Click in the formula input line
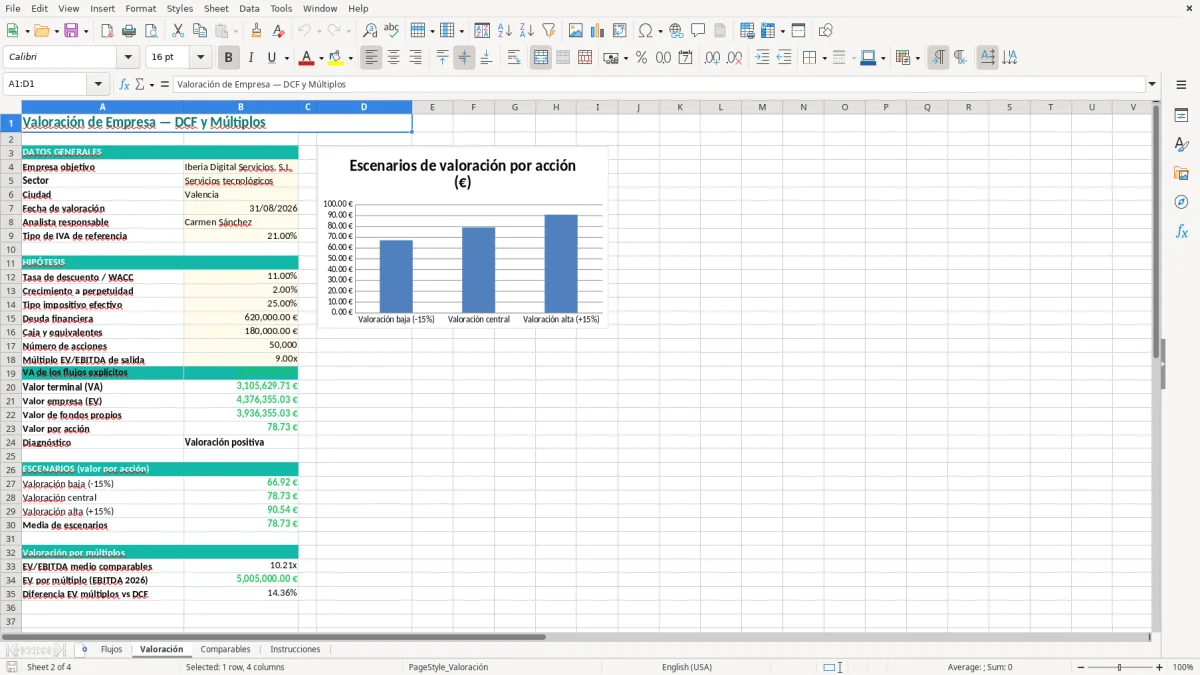Viewport: 1200px width, 675px height. 658,85
